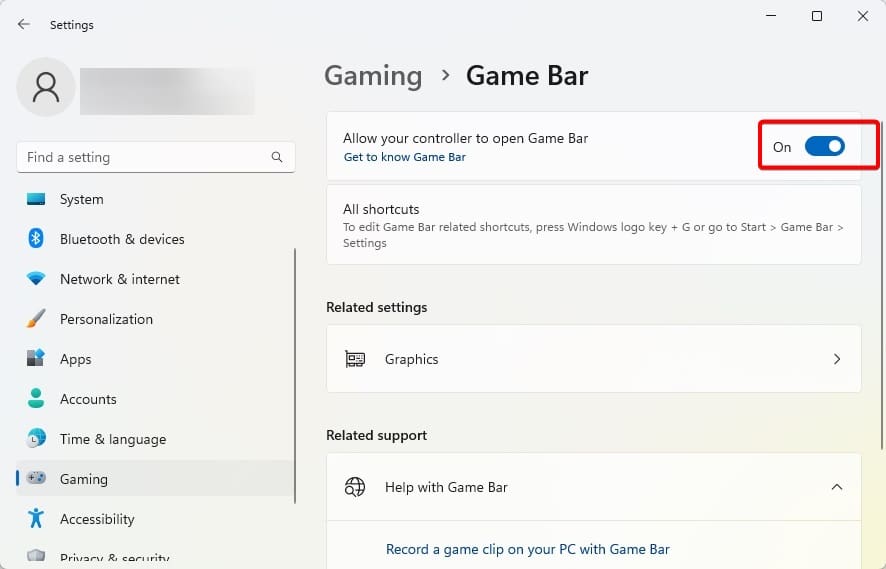Click the Apps icon in sidebar
This screenshot has height=569, width=886.
[36, 358]
